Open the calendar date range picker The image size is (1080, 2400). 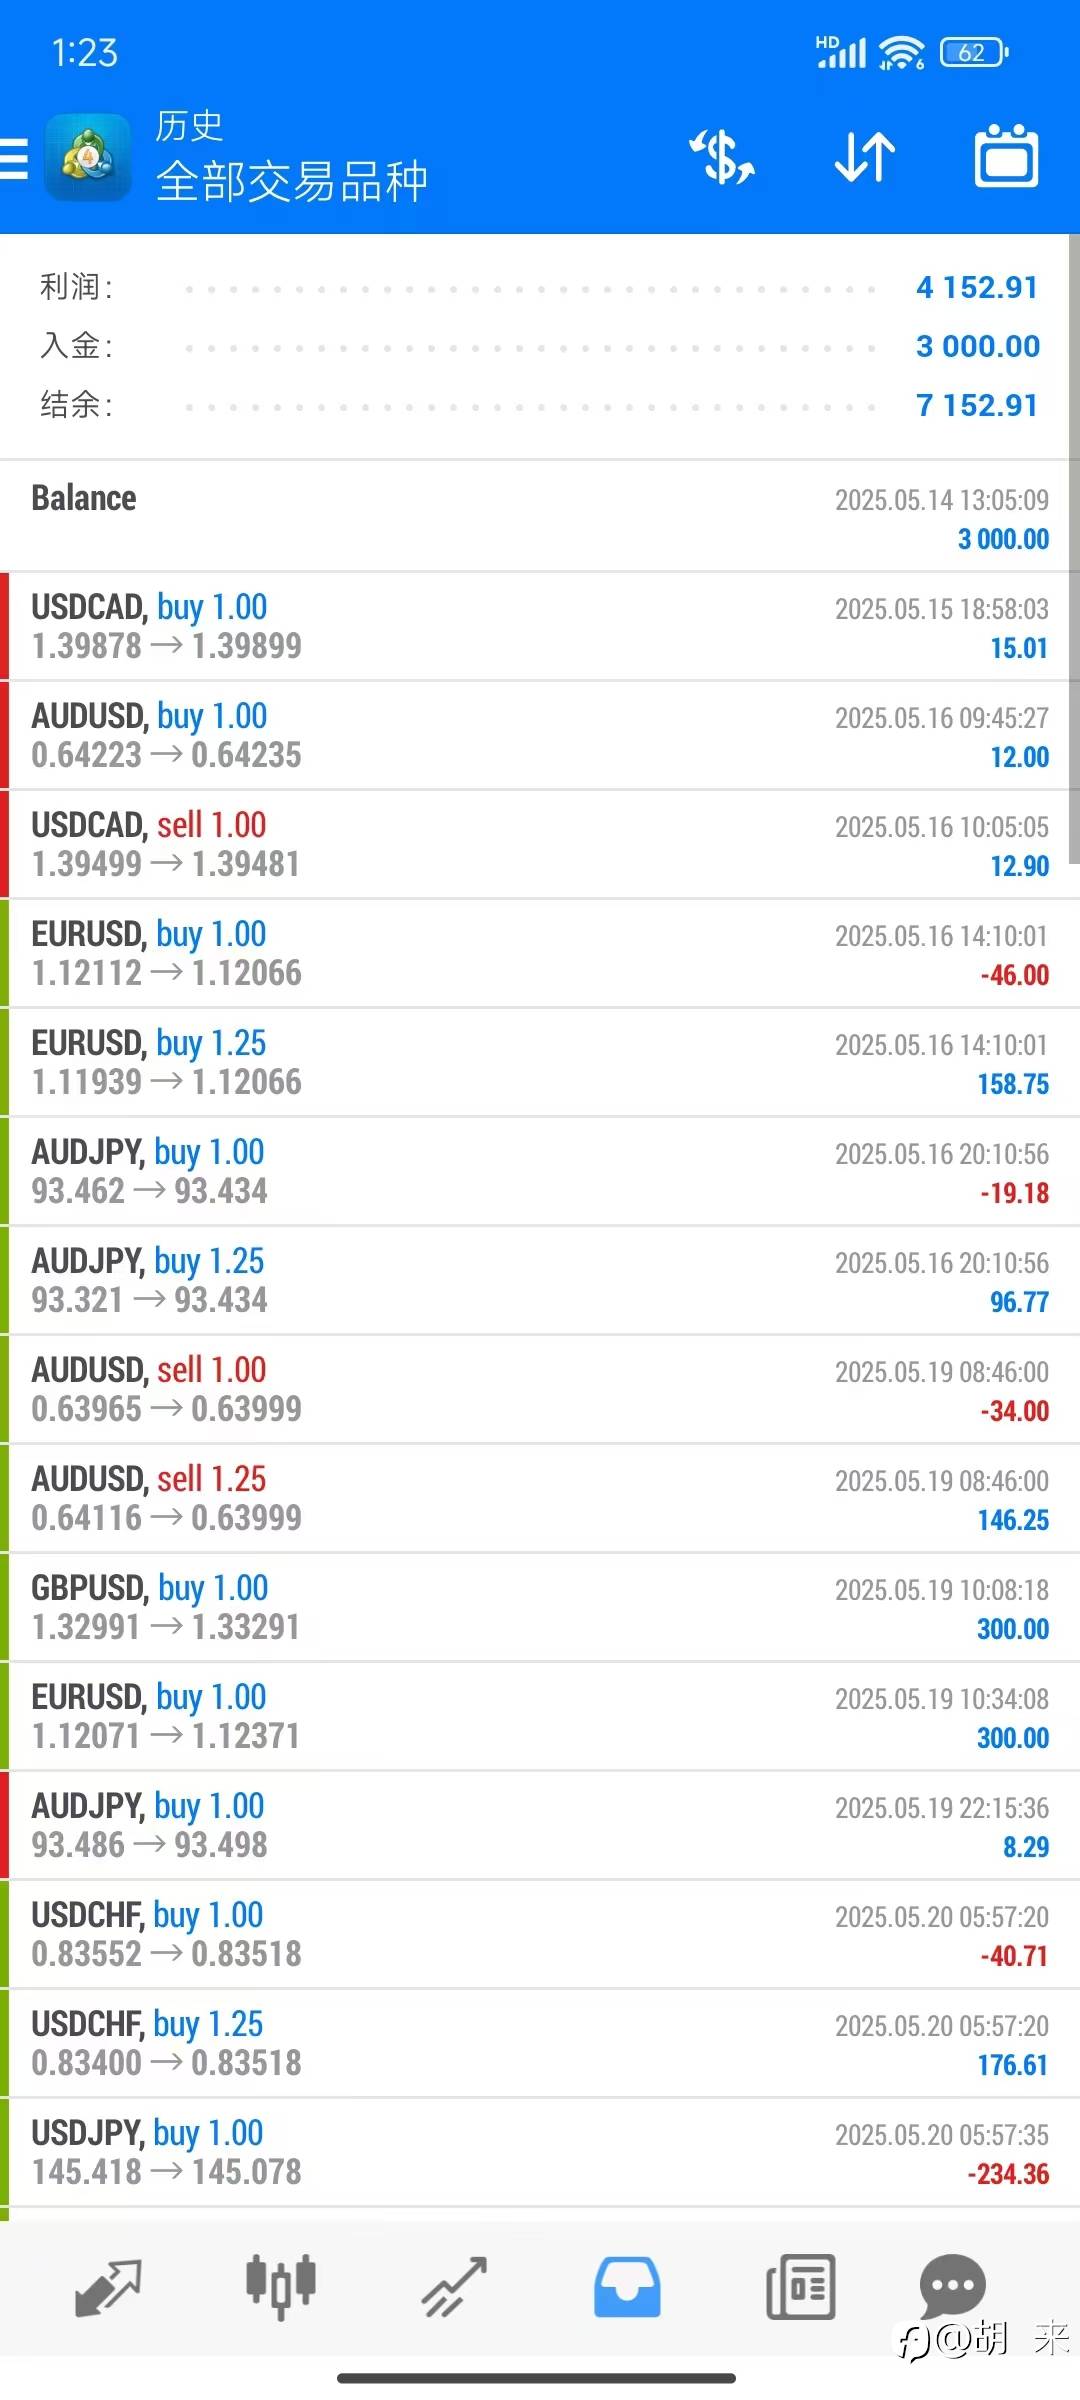[1007, 157]
